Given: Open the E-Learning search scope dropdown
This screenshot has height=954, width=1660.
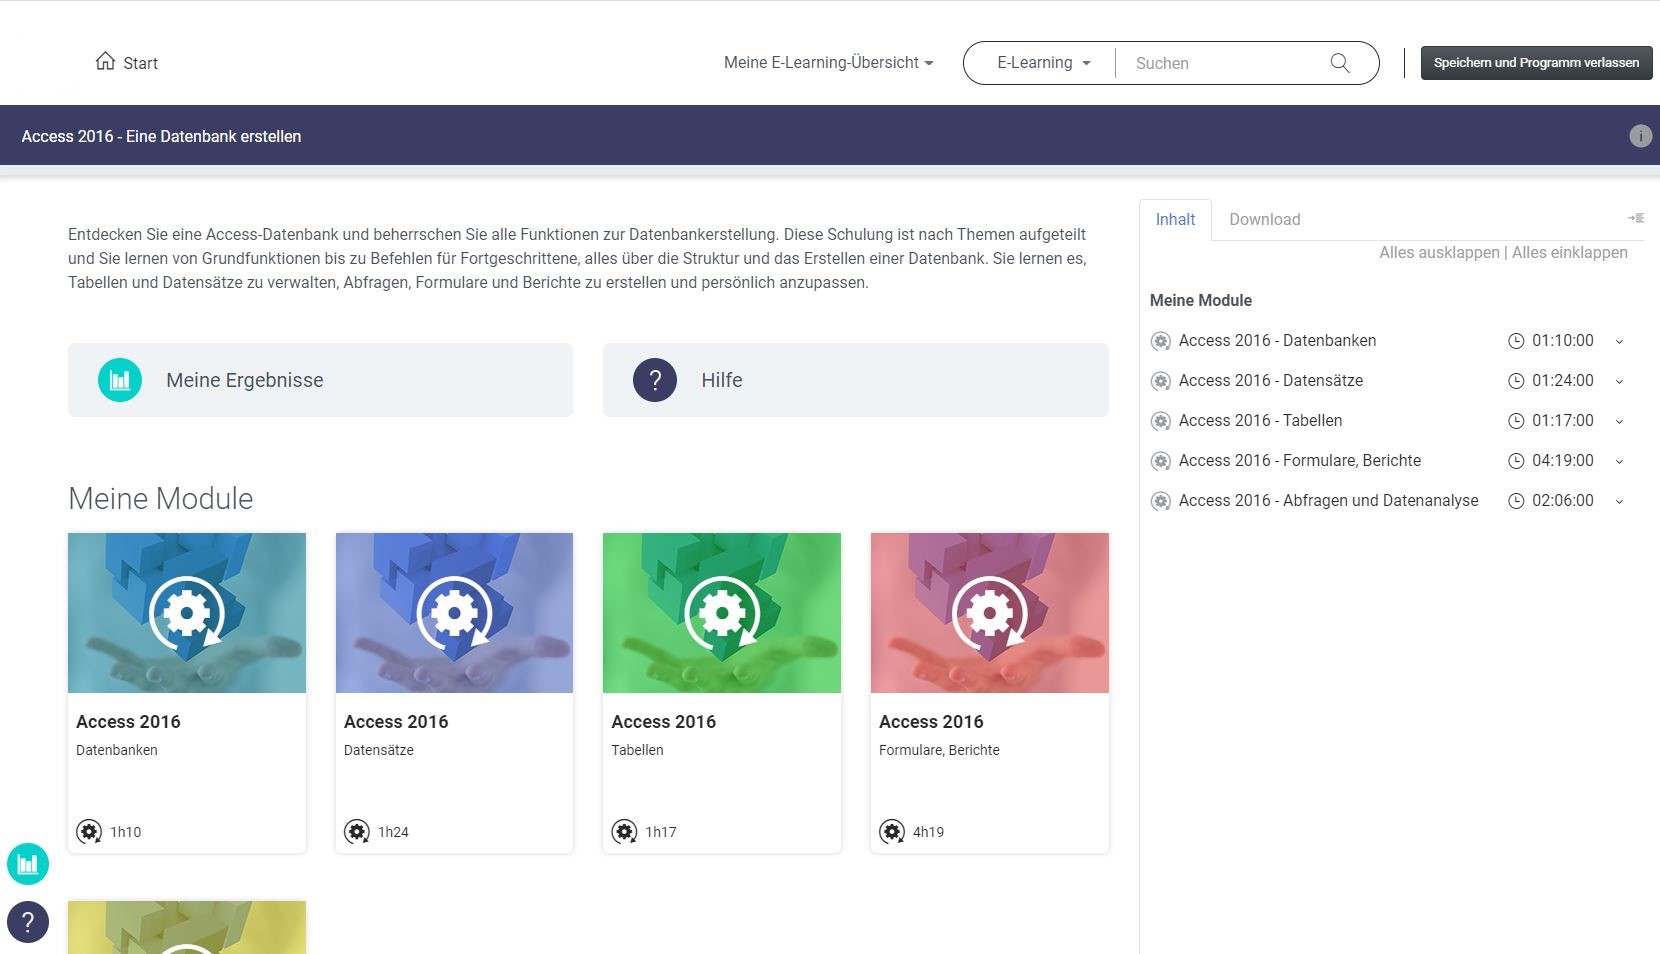Looking at the screenshot, I should click(x=1043, y=62).
